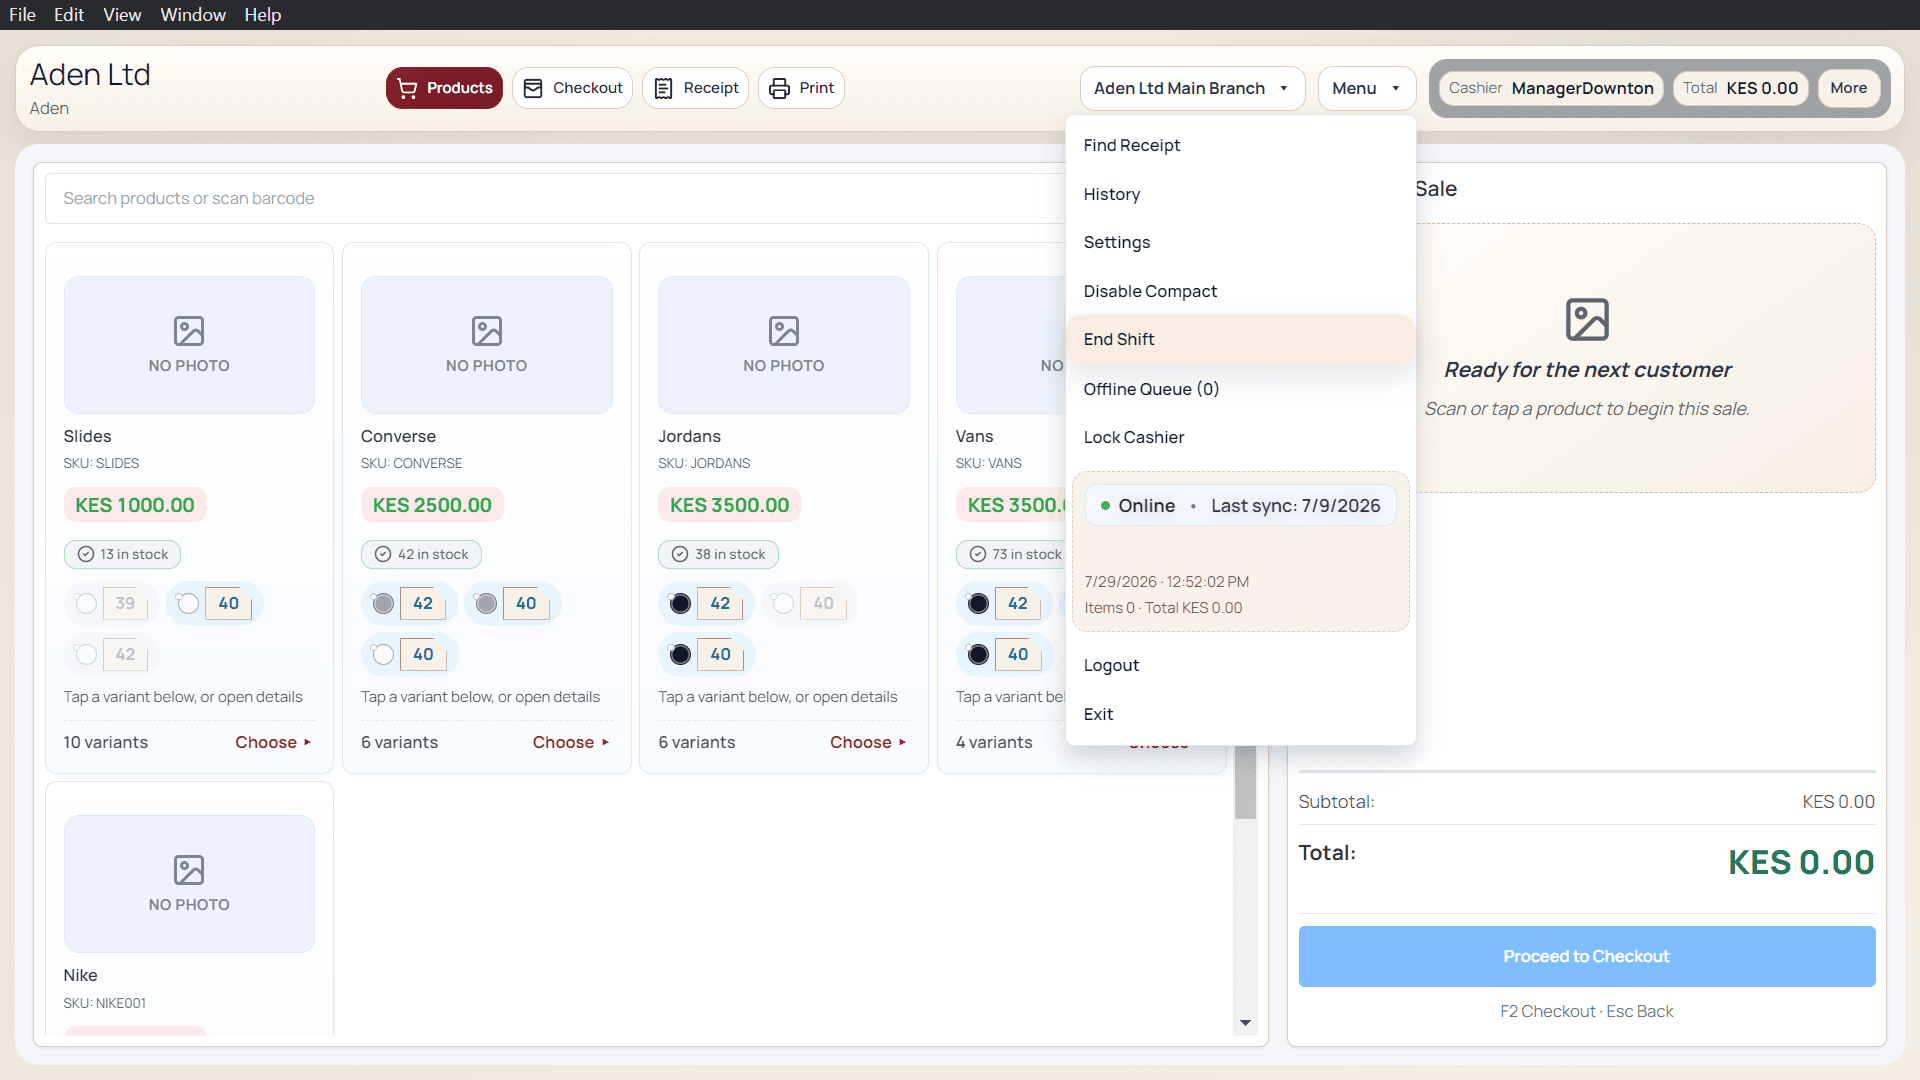Open the Help menu in the menu bar
The height and width of the screenshot is (1080, 1920).
[263, 15]
